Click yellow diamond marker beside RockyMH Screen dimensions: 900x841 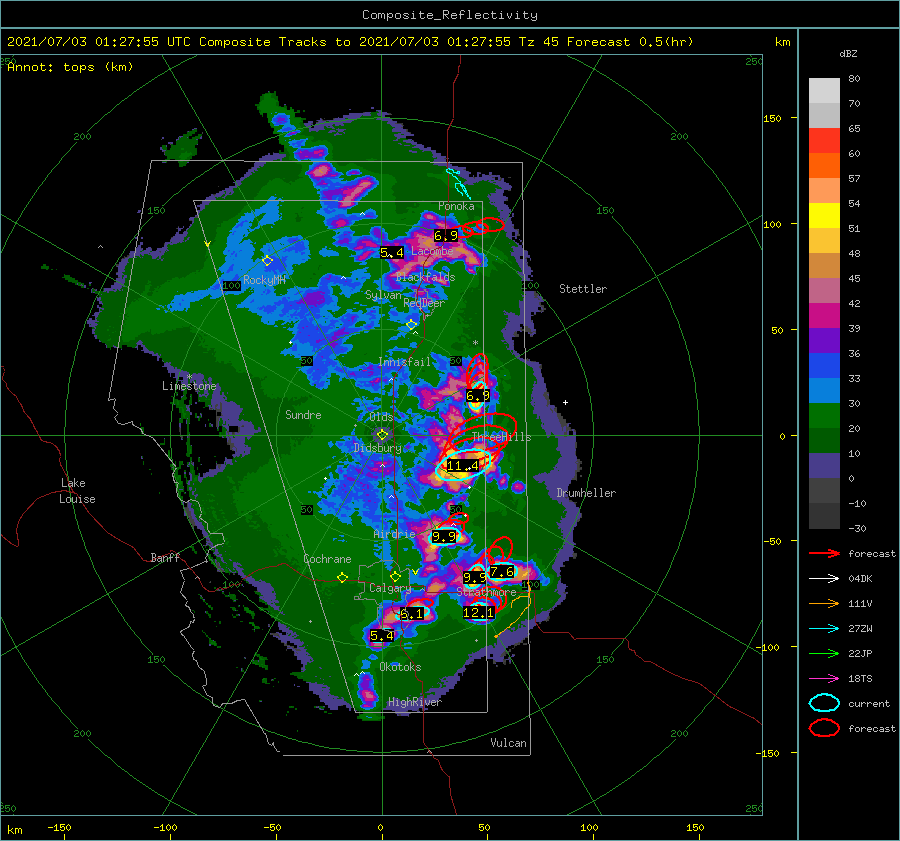[x=267, y=261]
